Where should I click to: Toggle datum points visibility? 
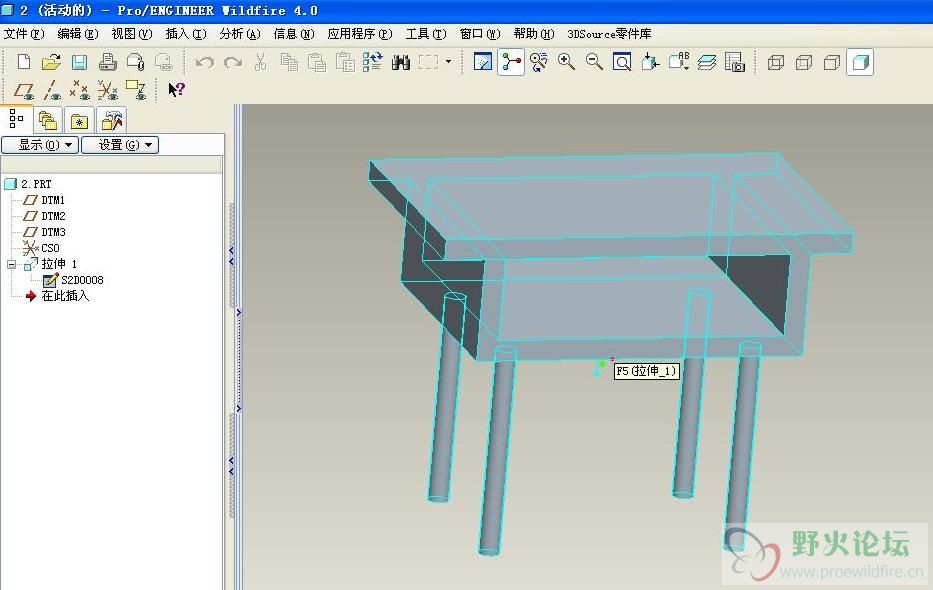click(80, 90)
